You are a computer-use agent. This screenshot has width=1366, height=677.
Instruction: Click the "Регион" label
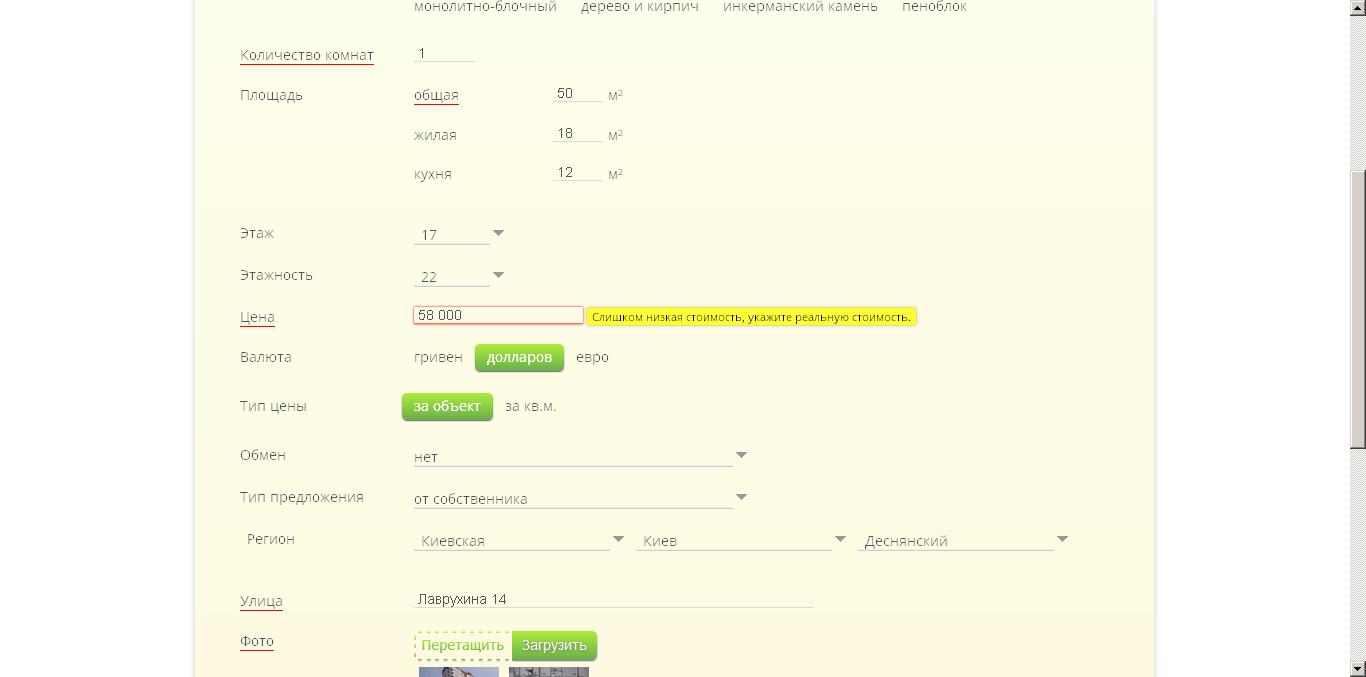271,539
